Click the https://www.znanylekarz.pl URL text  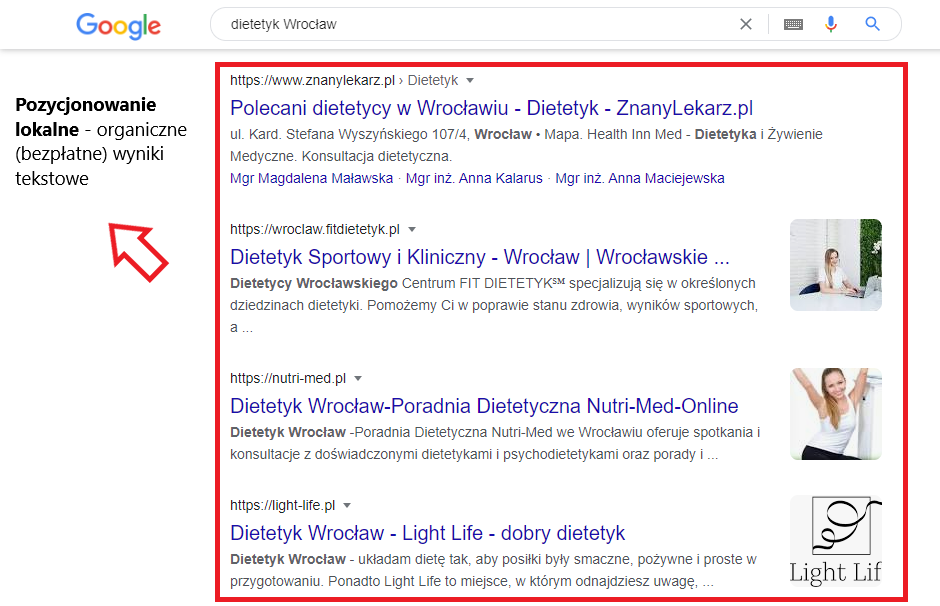[312, 80]
